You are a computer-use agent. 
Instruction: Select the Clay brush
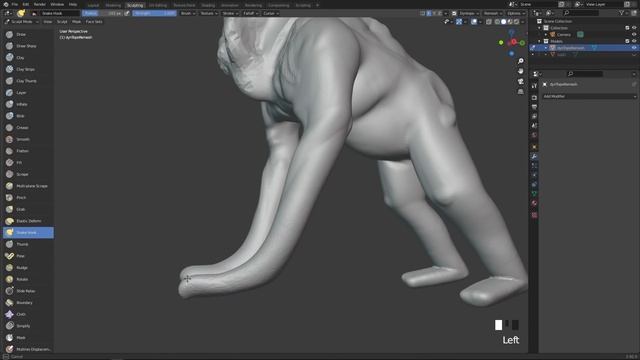pyautogui.click(x=28, y=58)
